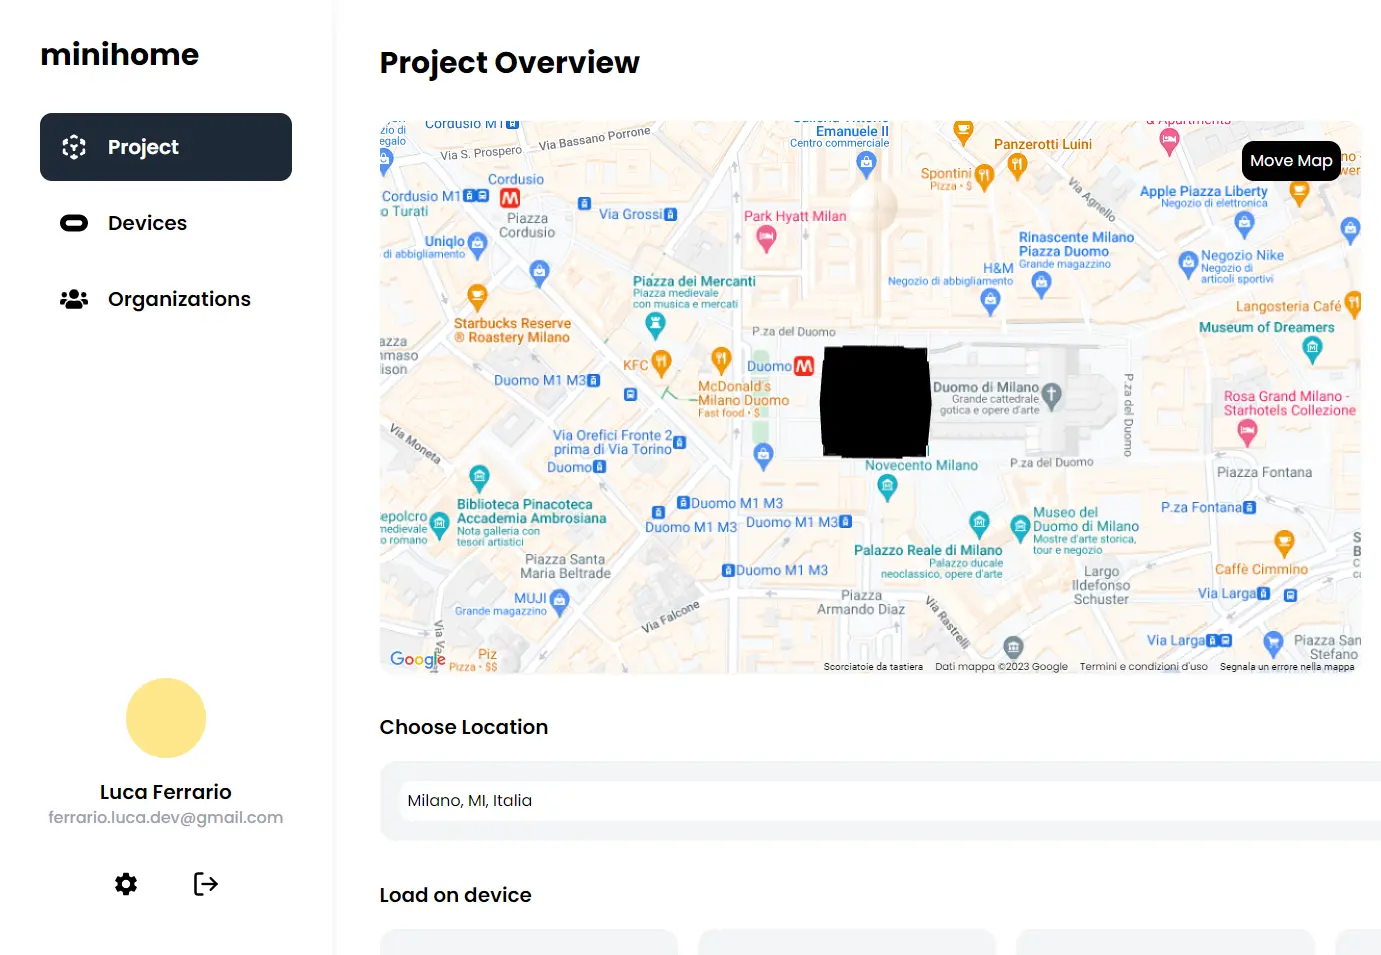The height and width of the screenshot is (955, 1381).
Task: Click the Choose Location label
Action: tap(464, 727)
